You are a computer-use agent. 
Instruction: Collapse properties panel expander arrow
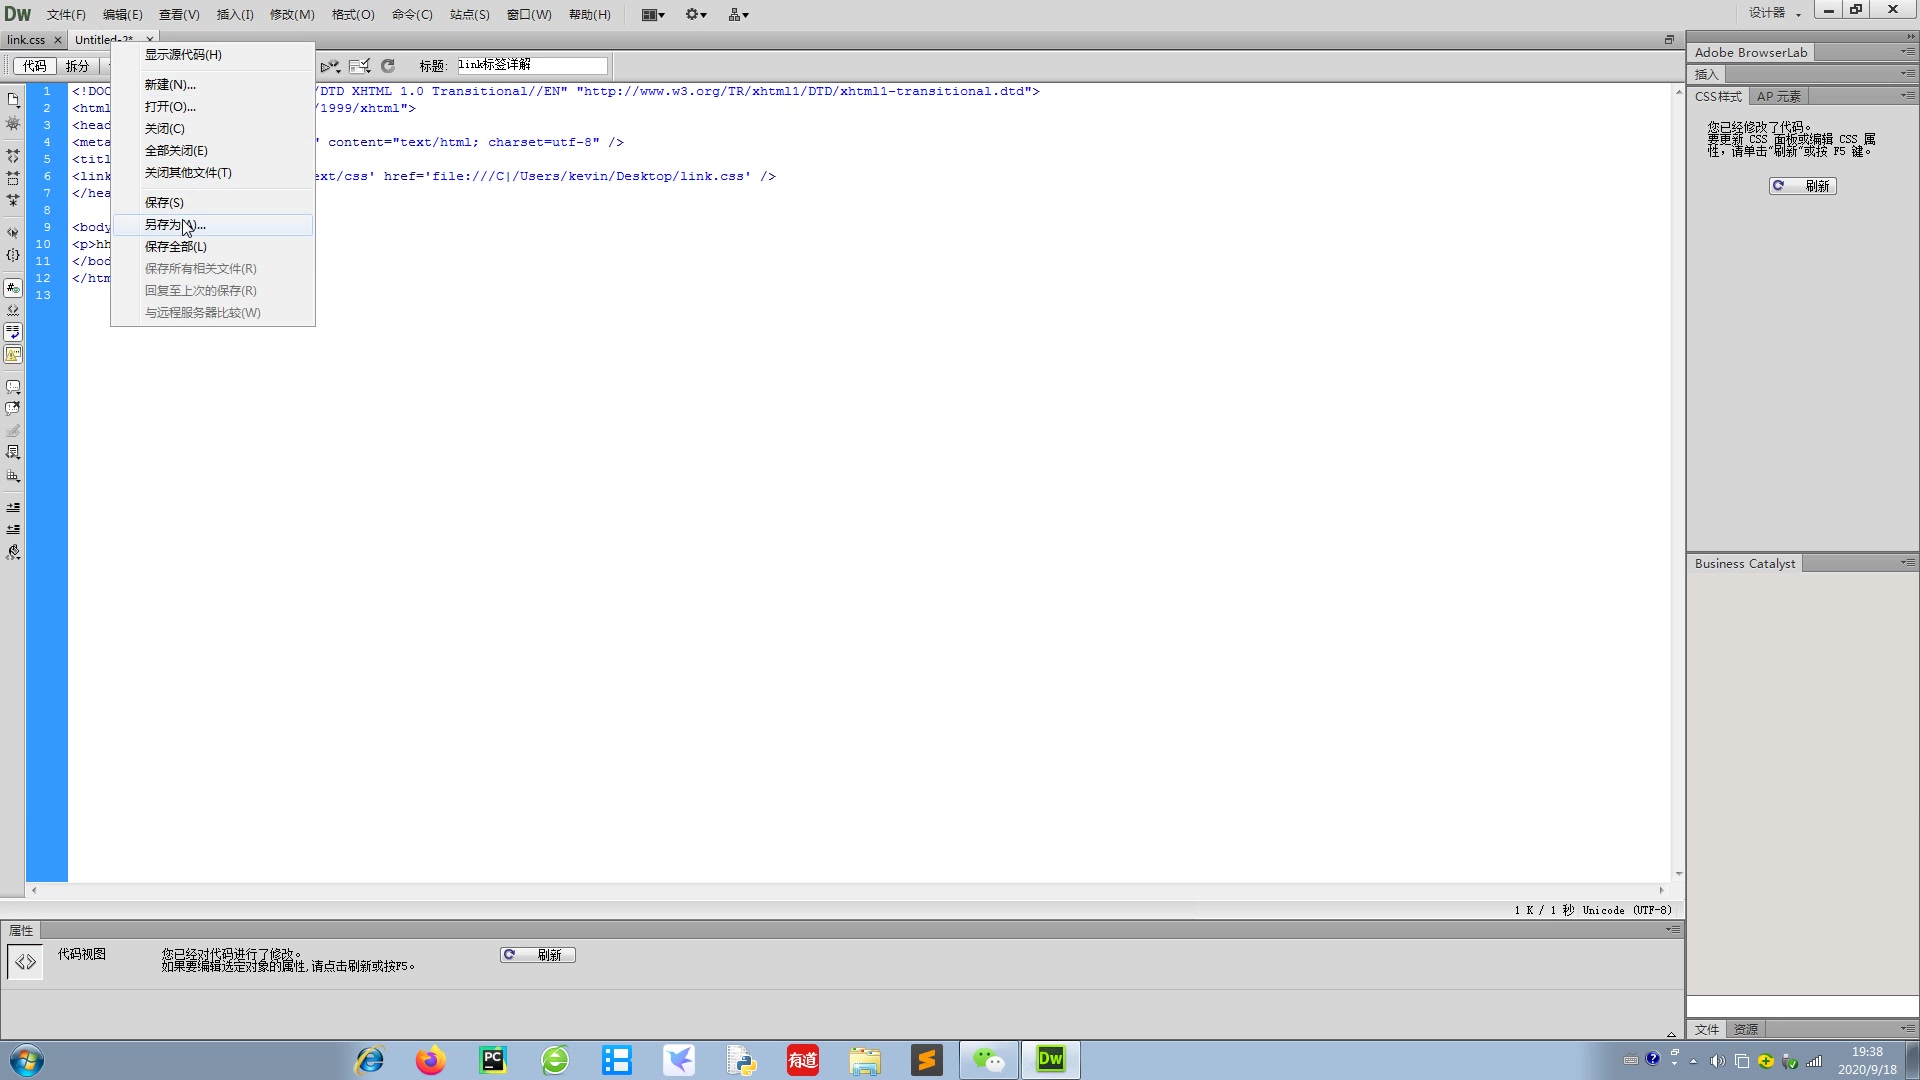click(x=1671, y=1034)
